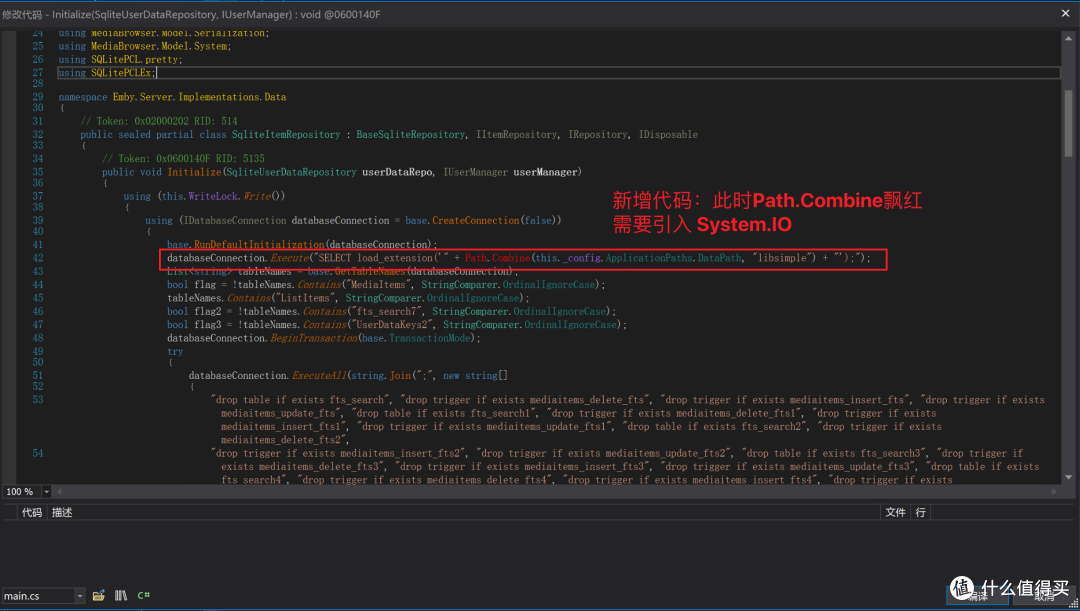Image resolution: width=1080 pixels, height=611 pixels.
Task: Click horizontal scrollbar left arrow
Action: pos(59,492)
